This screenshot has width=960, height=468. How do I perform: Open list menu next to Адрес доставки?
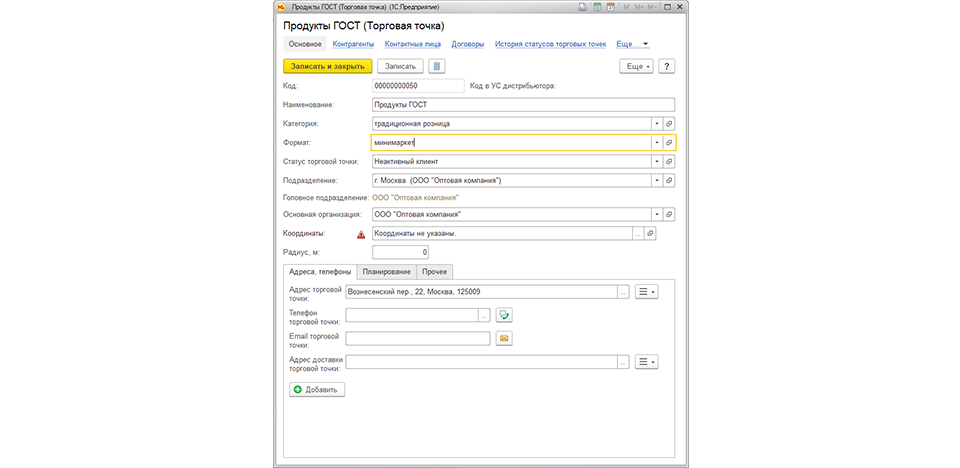click(x=647, y=362)
